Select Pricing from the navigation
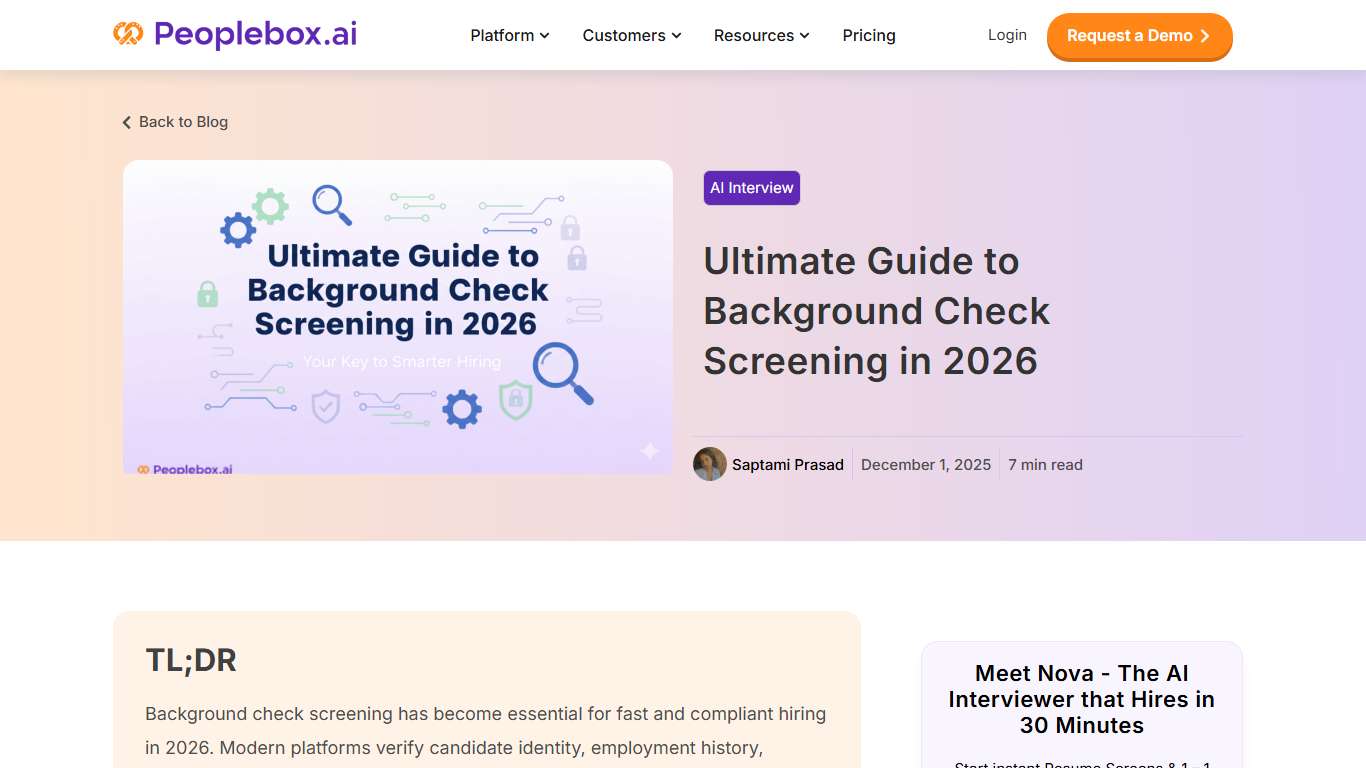 pyautogui.click(x=868, y=35)
